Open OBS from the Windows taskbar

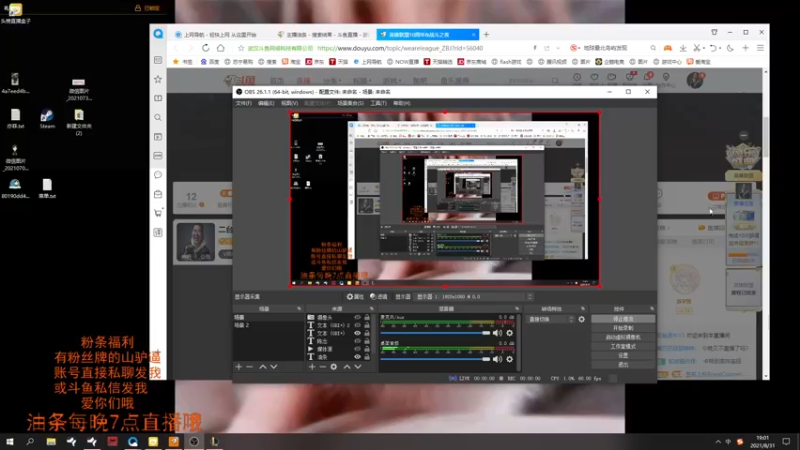tap(194, 441)
